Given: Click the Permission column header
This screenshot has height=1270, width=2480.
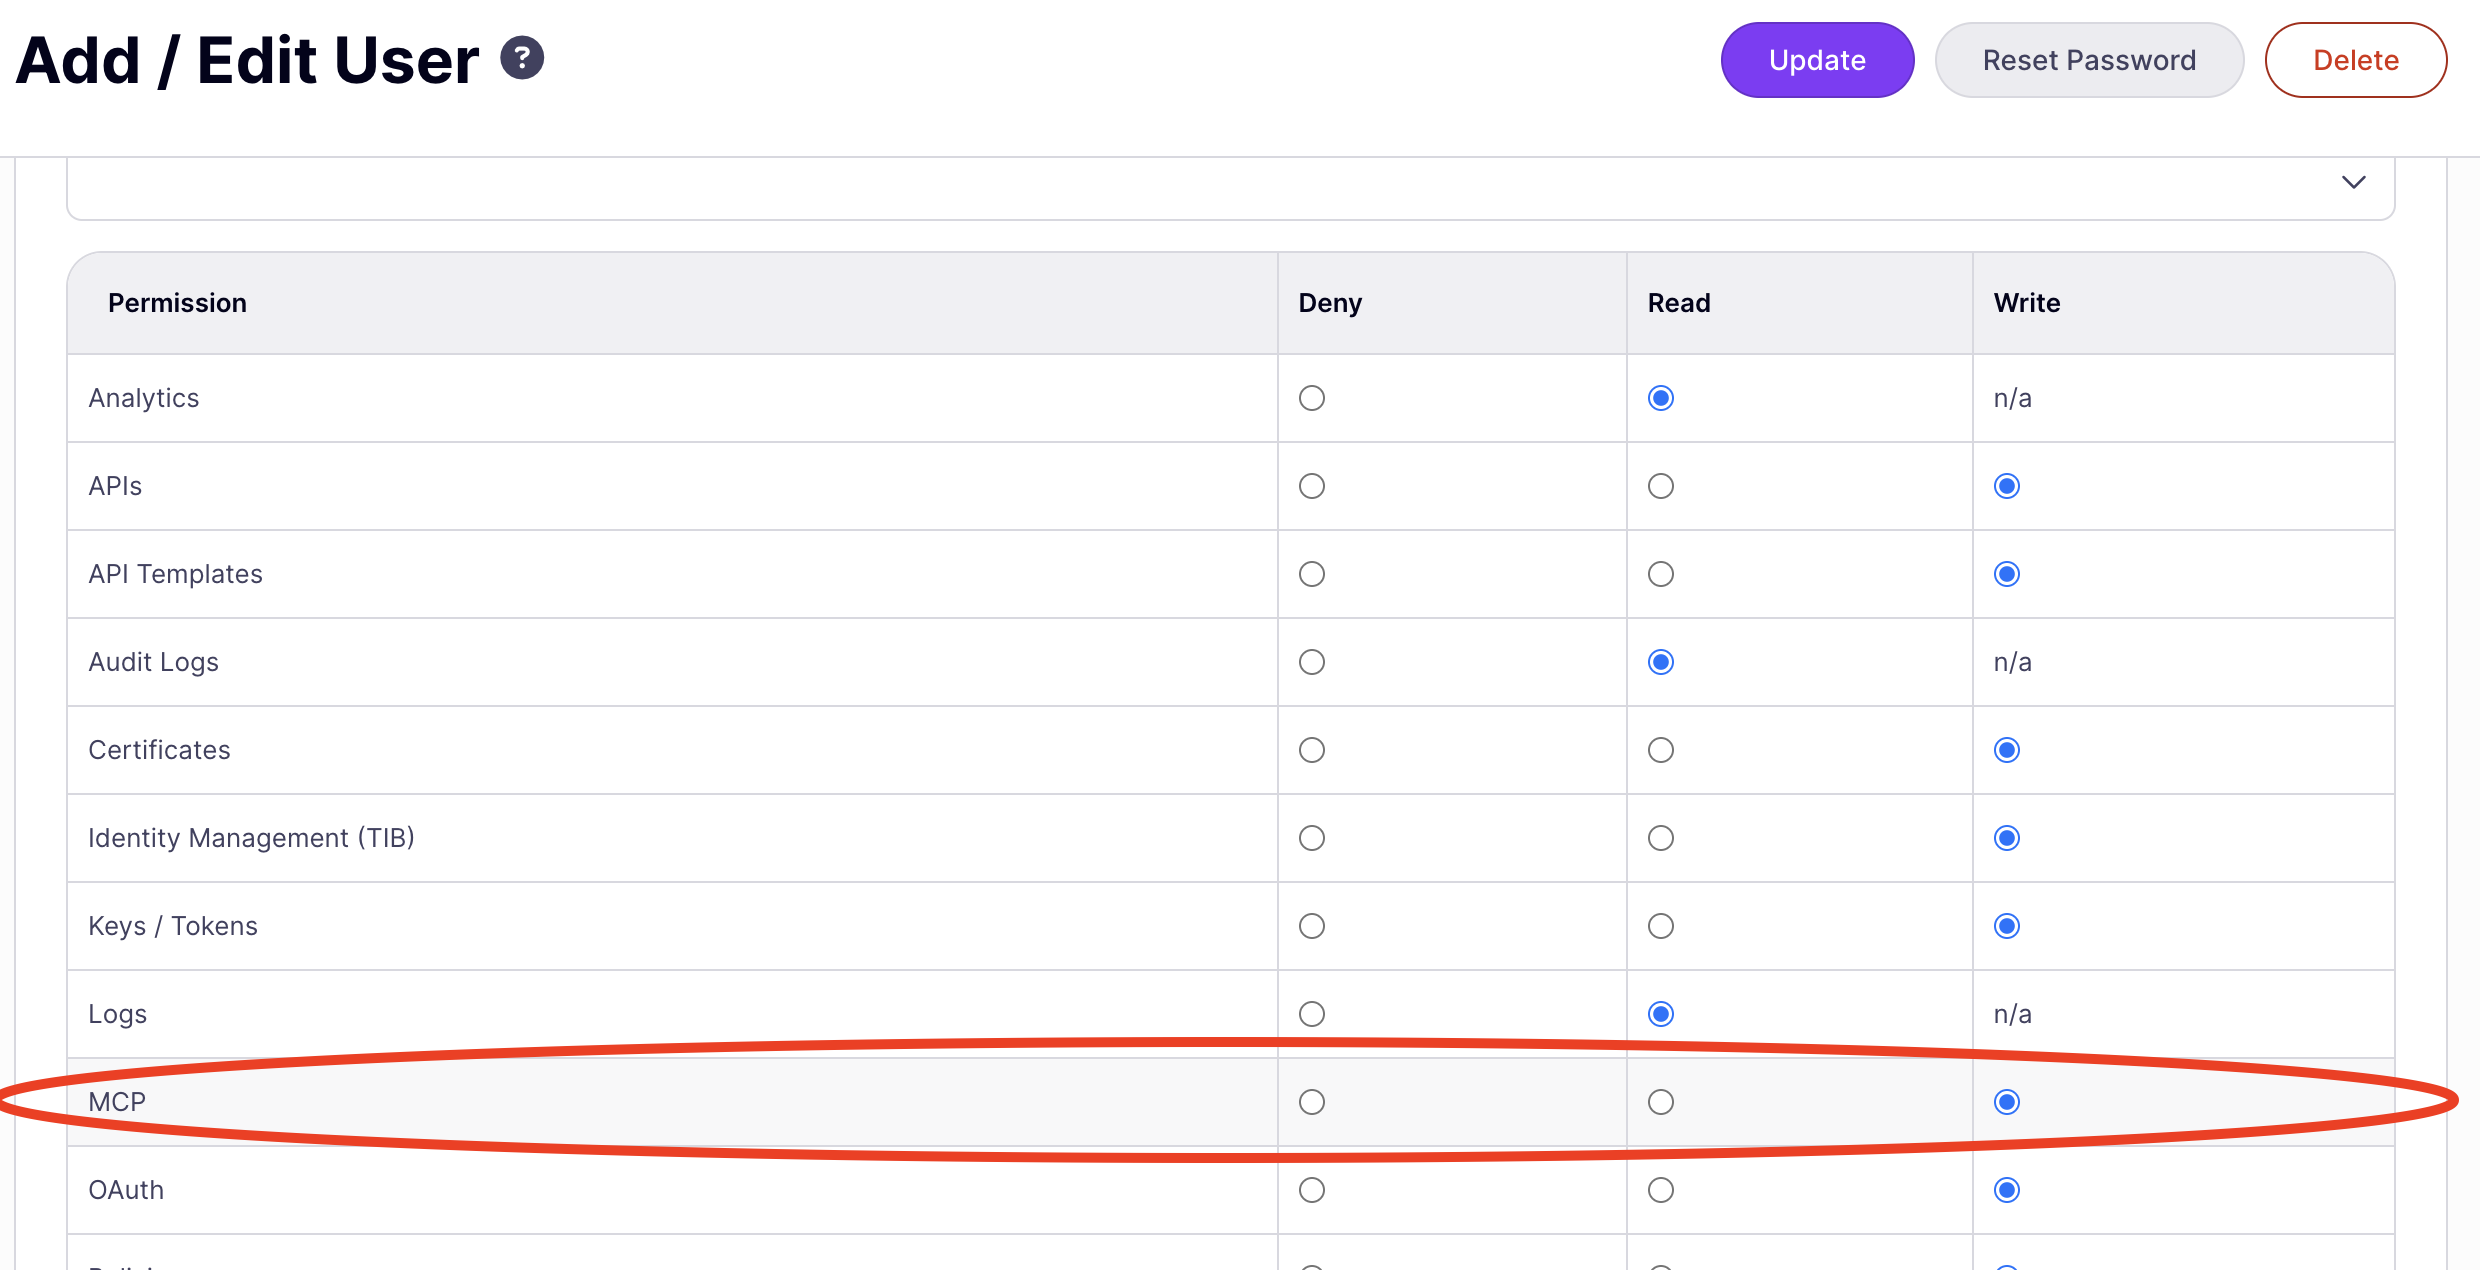Looking at the screenshot, I should pos(177,303).
